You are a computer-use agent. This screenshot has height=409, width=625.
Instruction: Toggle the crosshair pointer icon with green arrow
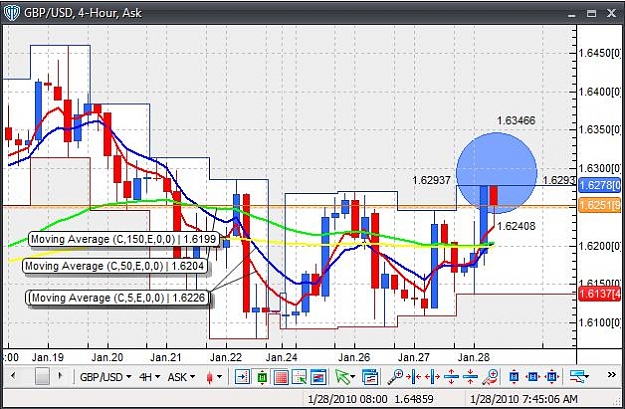click(x=299, y=376)
